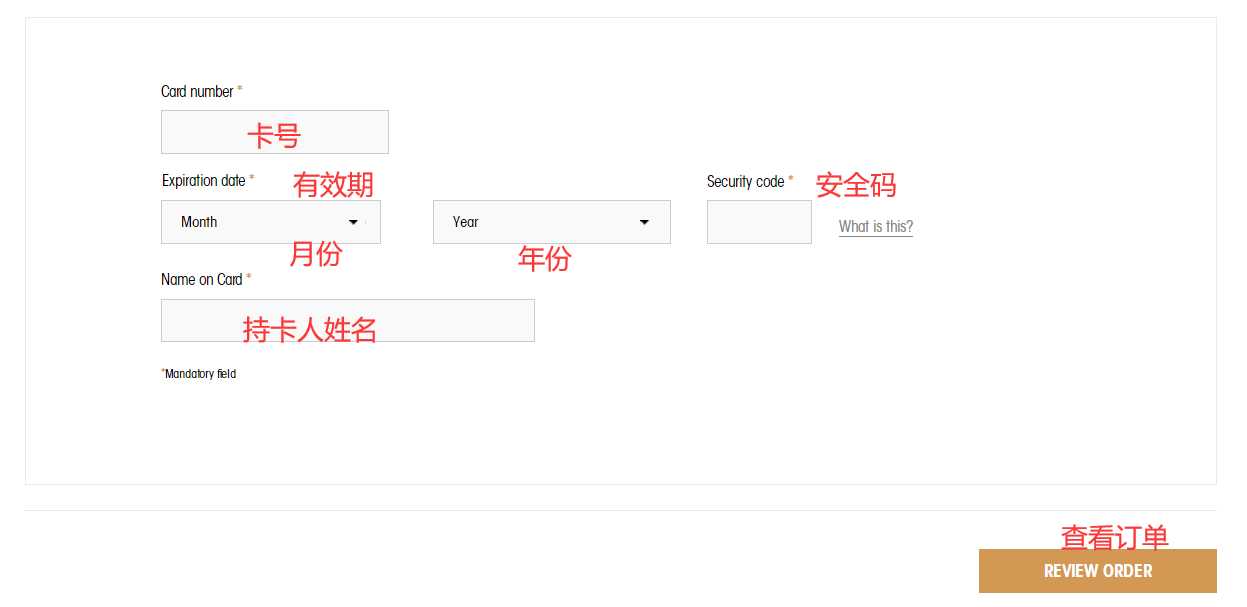This screenshot has width=1247, height=607.
Task: Click the Card number input field
Action: click(x=274, y=132)
